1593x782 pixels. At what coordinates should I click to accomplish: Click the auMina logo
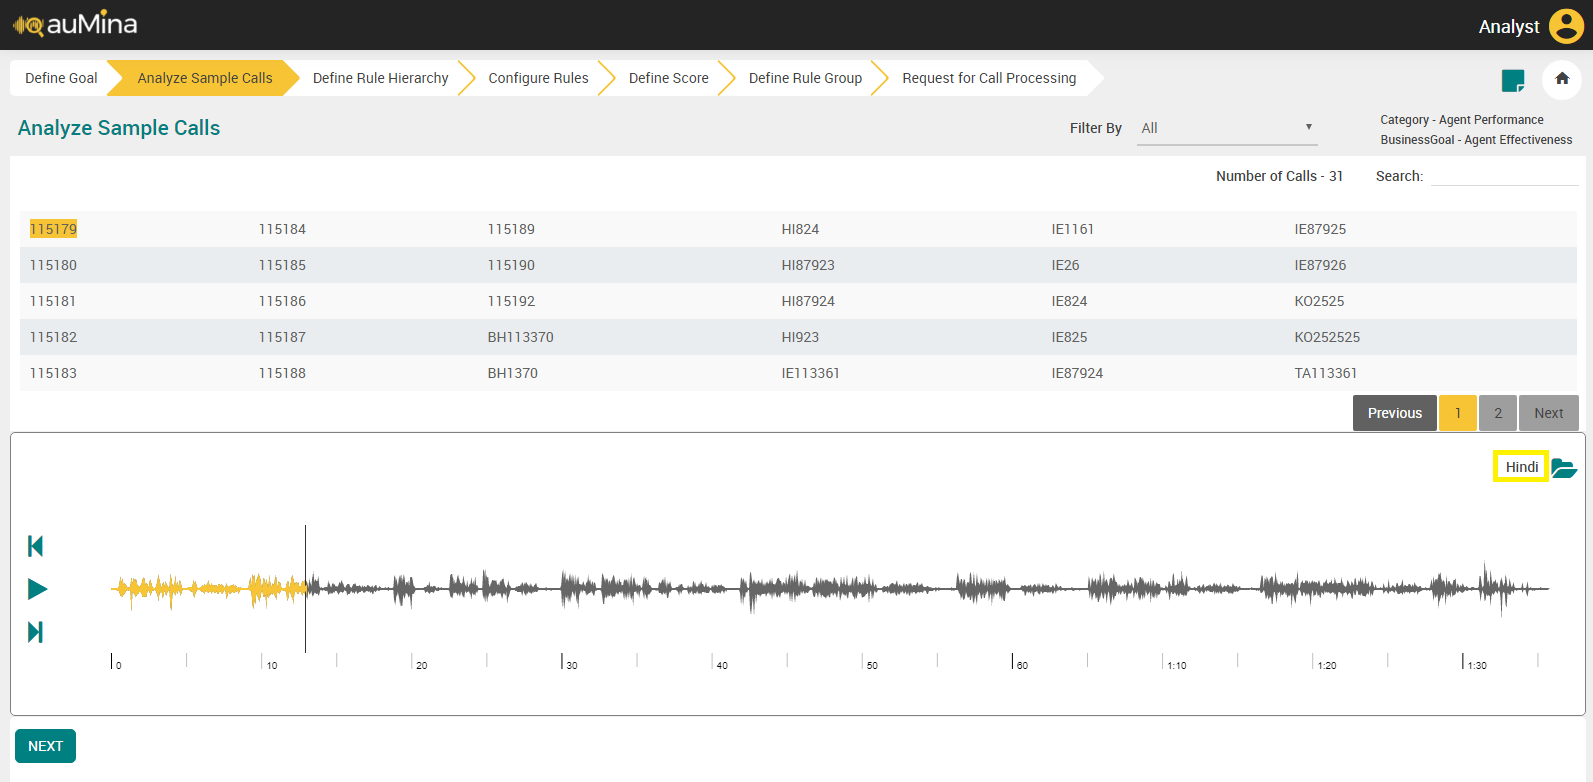tap(75, 24)
